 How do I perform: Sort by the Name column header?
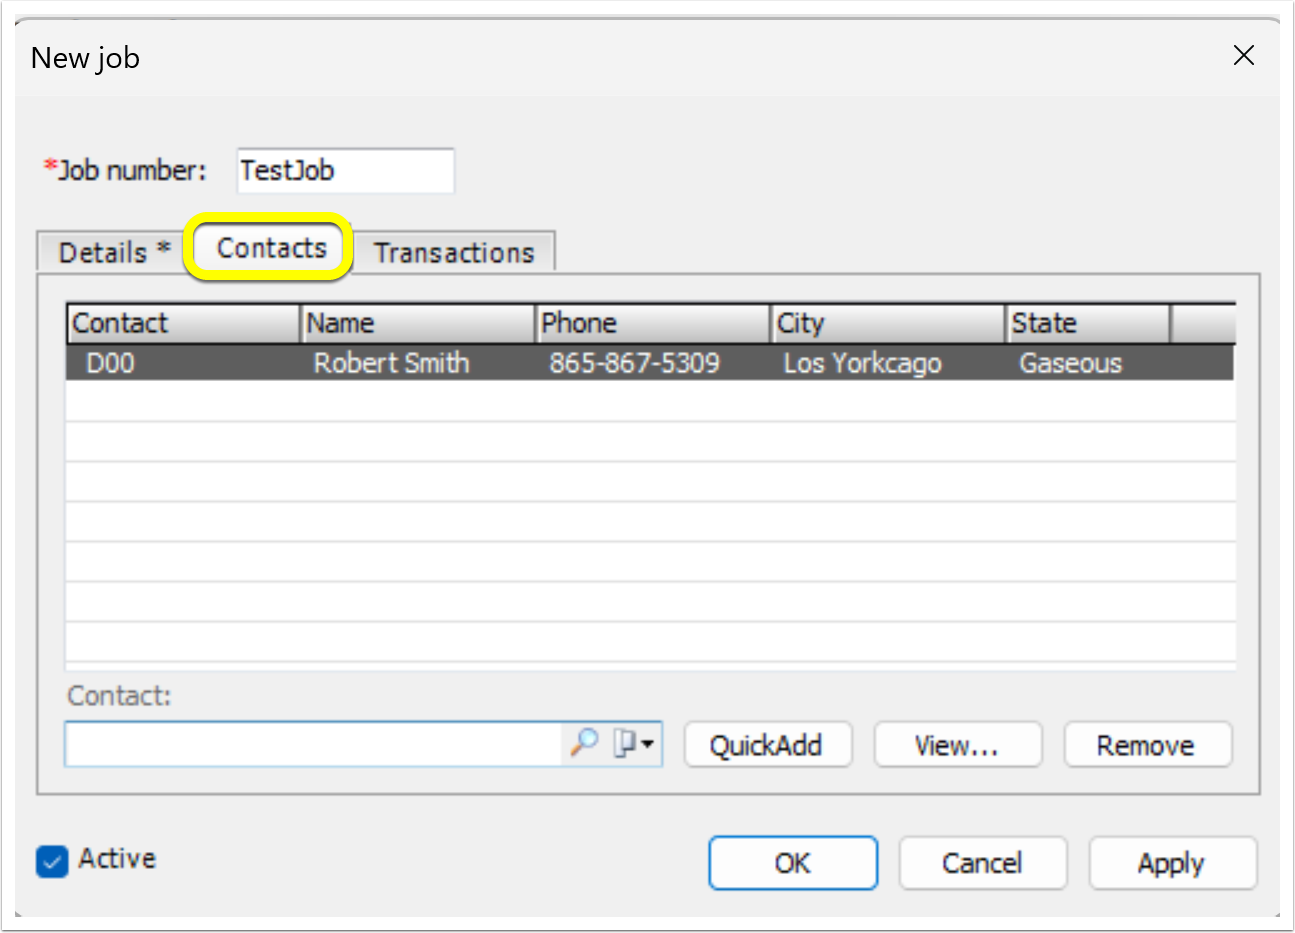click(418, 324)
